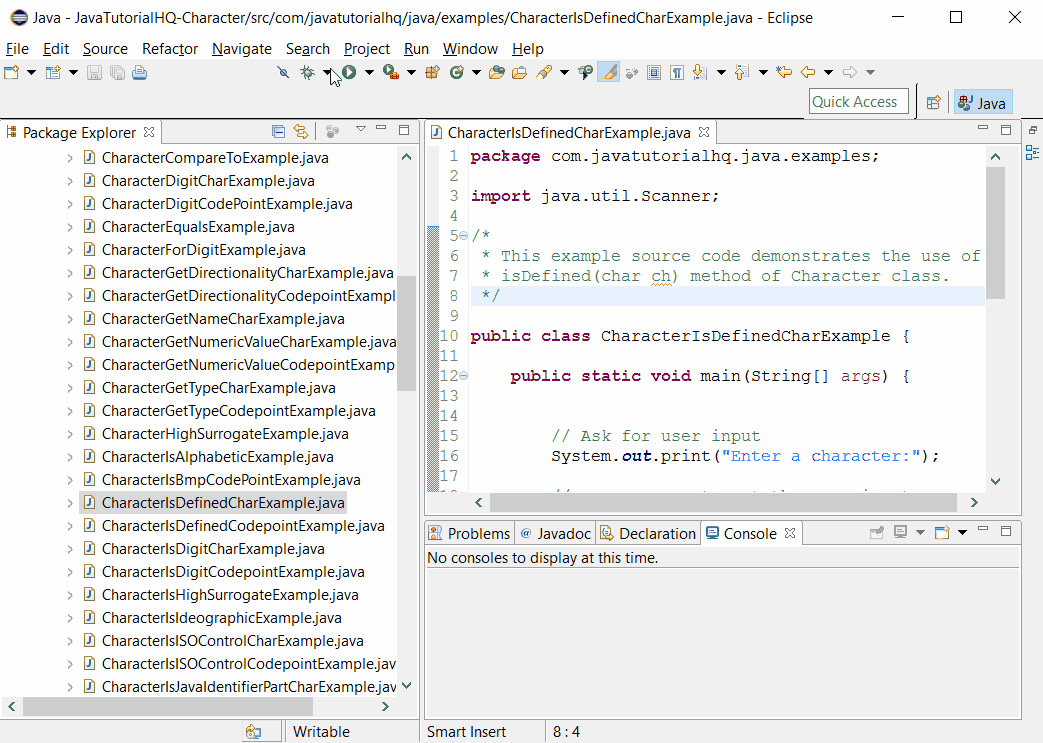Open the Run configurations dropdown arrow
This screenshot has width=1043, height=743.
[368, 72]
